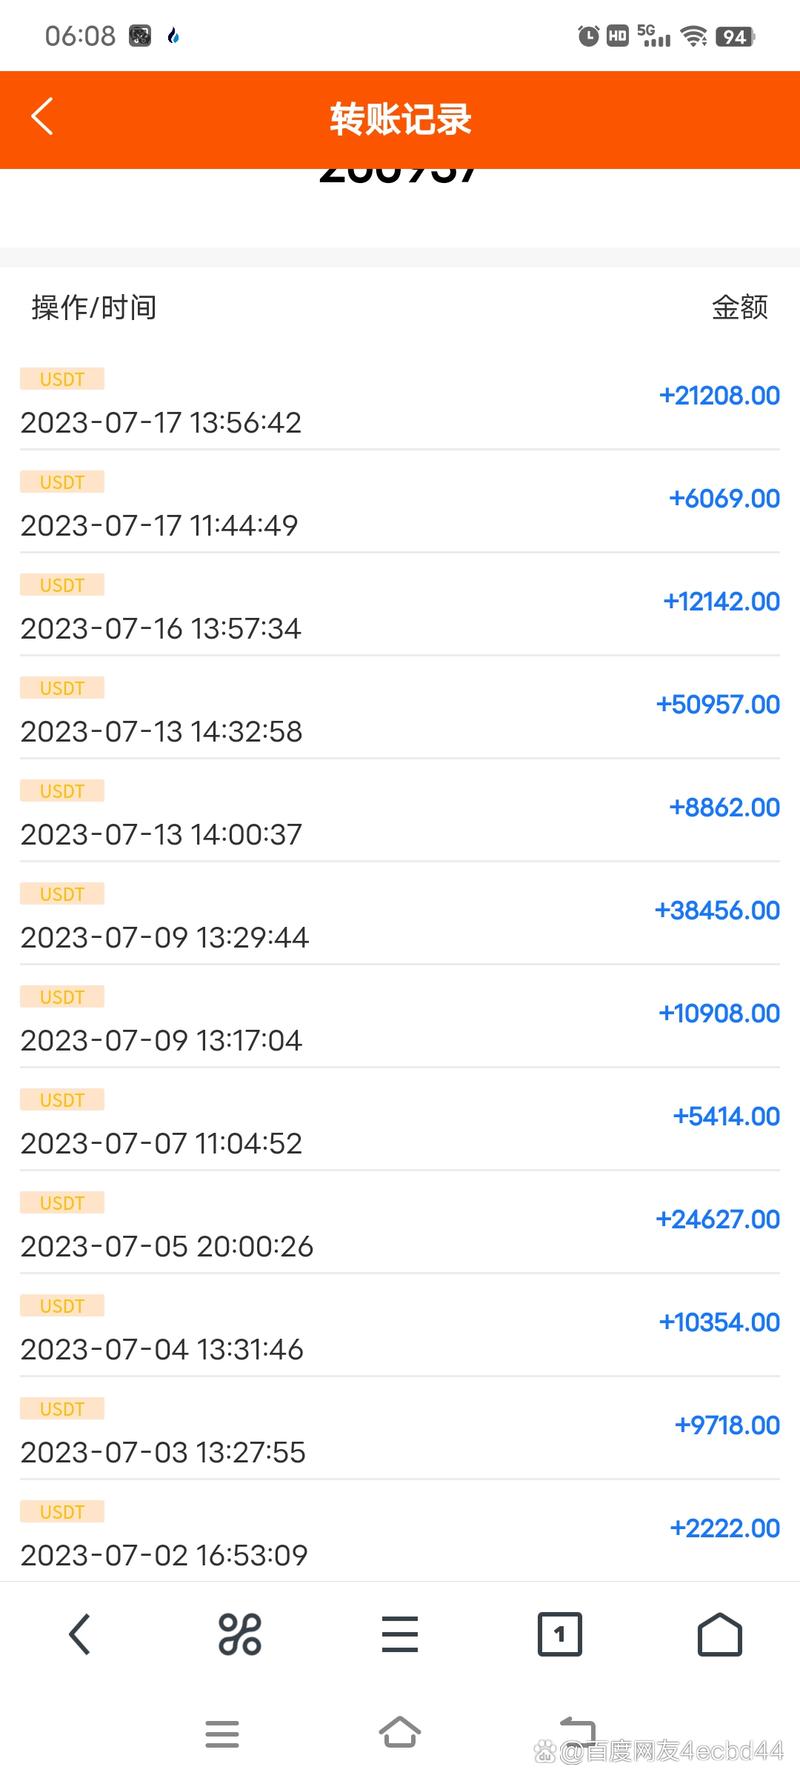Tap the back arrow in the orange header
The width and height of the screenshot is (800, 1781).
tap(42, 117)
